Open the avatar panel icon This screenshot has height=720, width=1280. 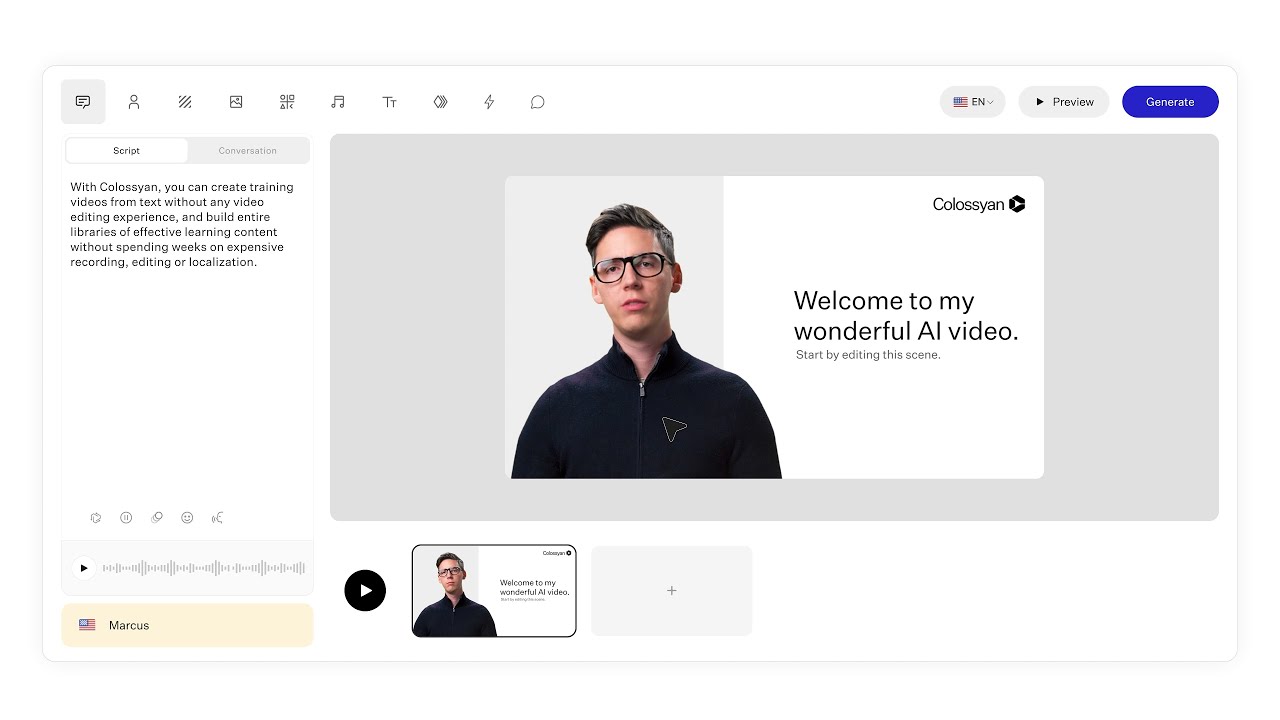[134, 102]
